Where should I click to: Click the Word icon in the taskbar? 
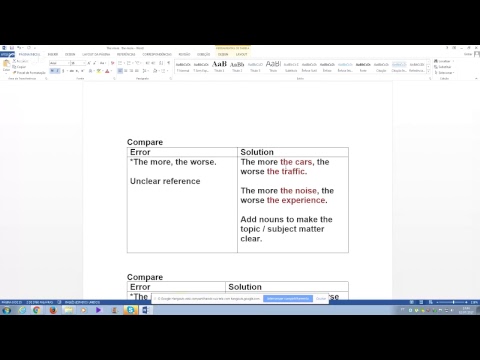(146, 310)
